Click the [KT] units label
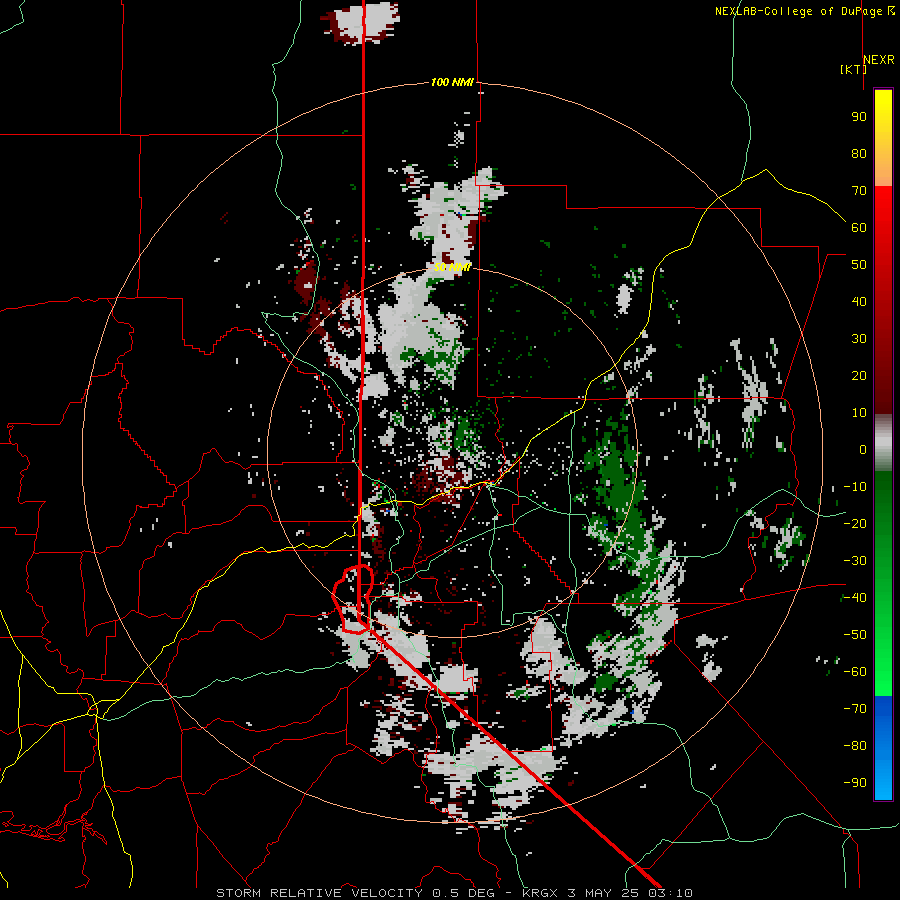900x900 pixels. [x=853, y=69]
